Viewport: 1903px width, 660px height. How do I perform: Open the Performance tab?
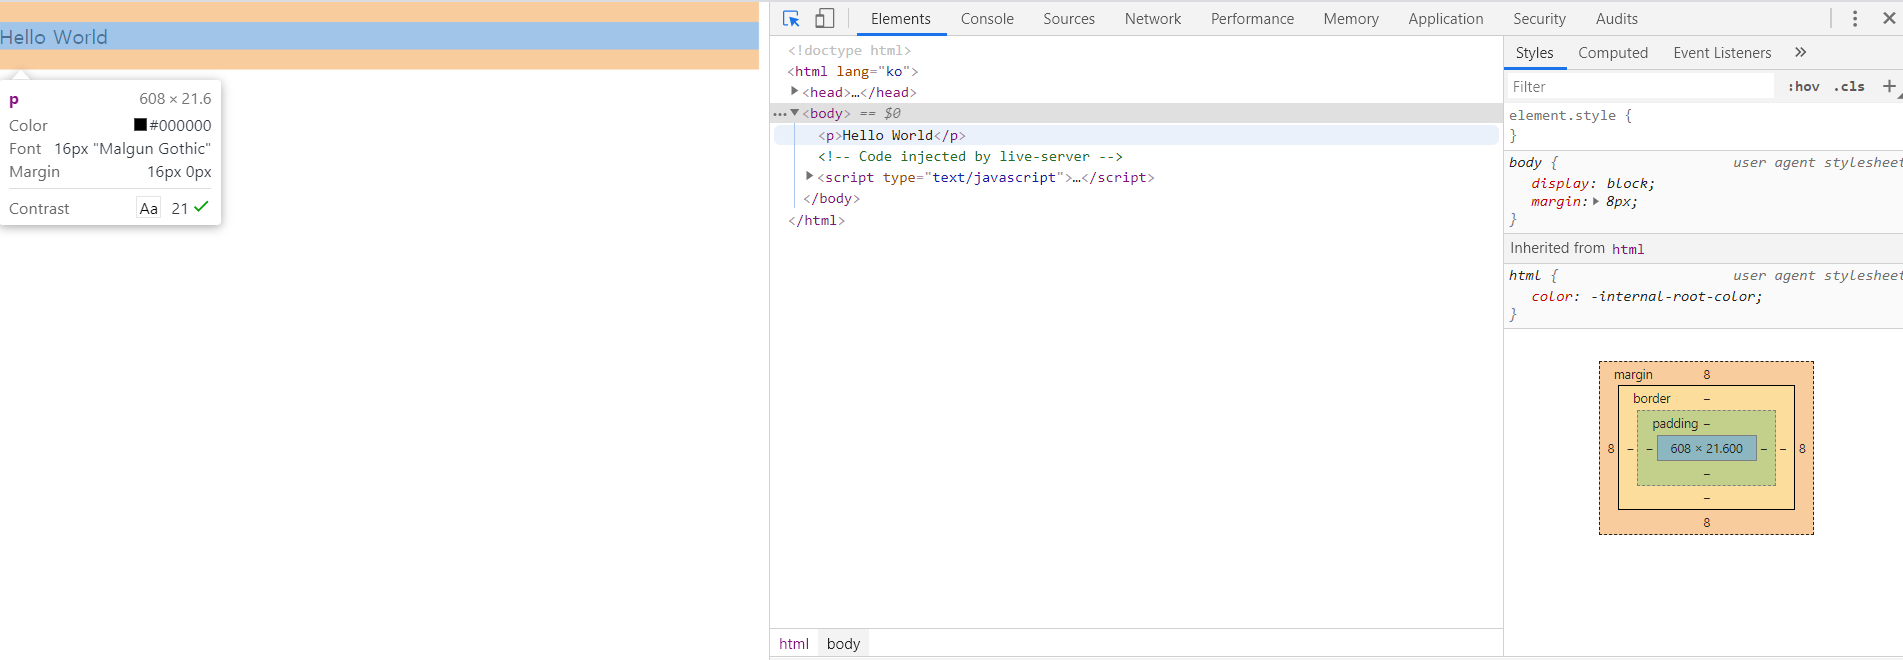click(1252, 18)
